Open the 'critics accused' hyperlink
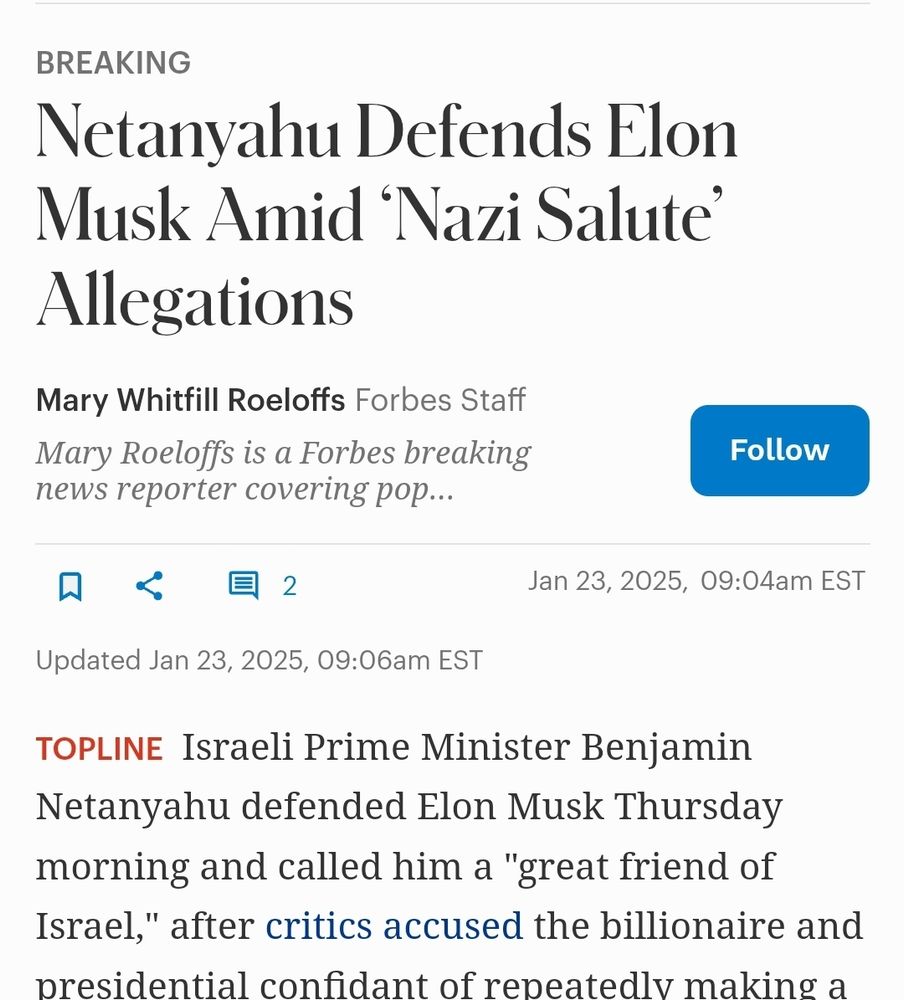 [x=394, y=926]
